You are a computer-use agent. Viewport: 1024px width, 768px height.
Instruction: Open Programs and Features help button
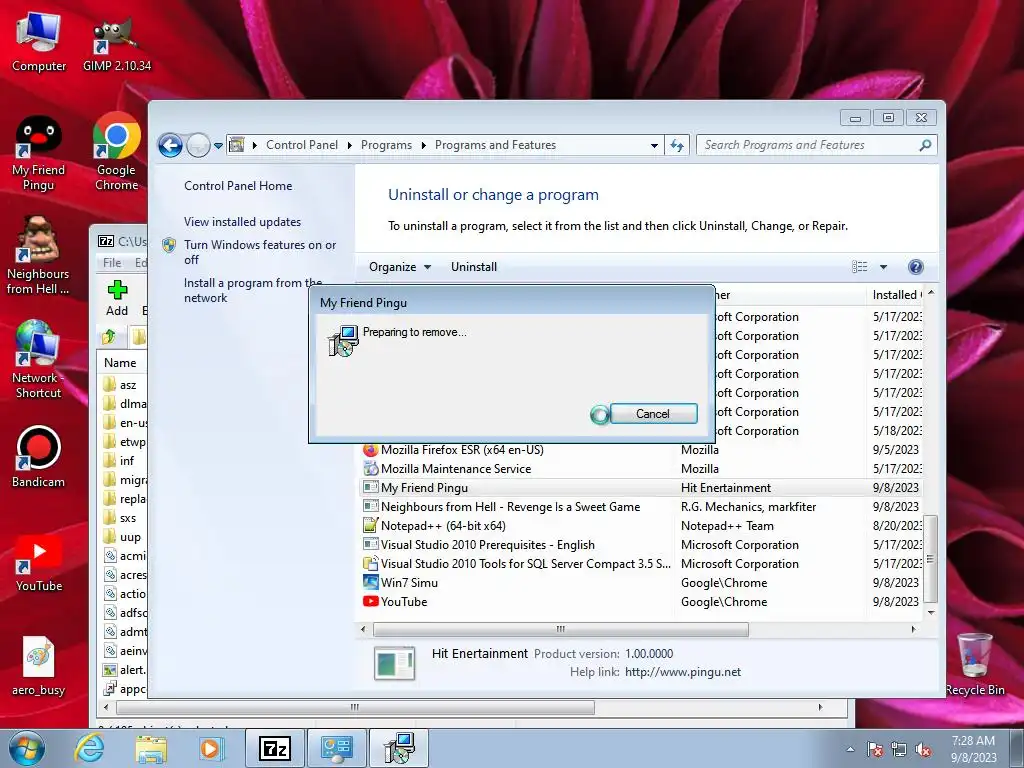(x=916, y=266)
